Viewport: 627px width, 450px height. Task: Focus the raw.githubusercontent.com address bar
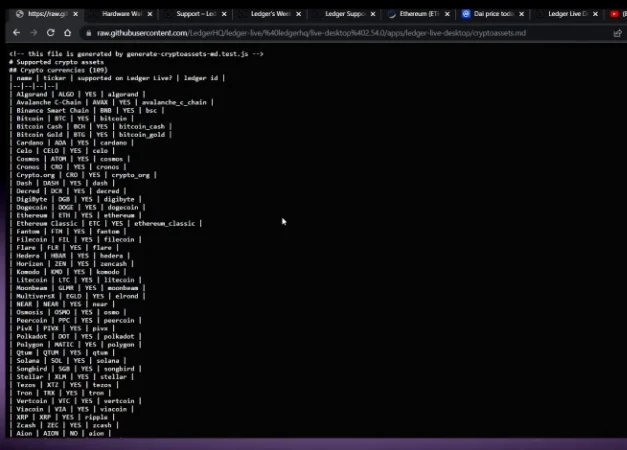[x=311, y=33]
